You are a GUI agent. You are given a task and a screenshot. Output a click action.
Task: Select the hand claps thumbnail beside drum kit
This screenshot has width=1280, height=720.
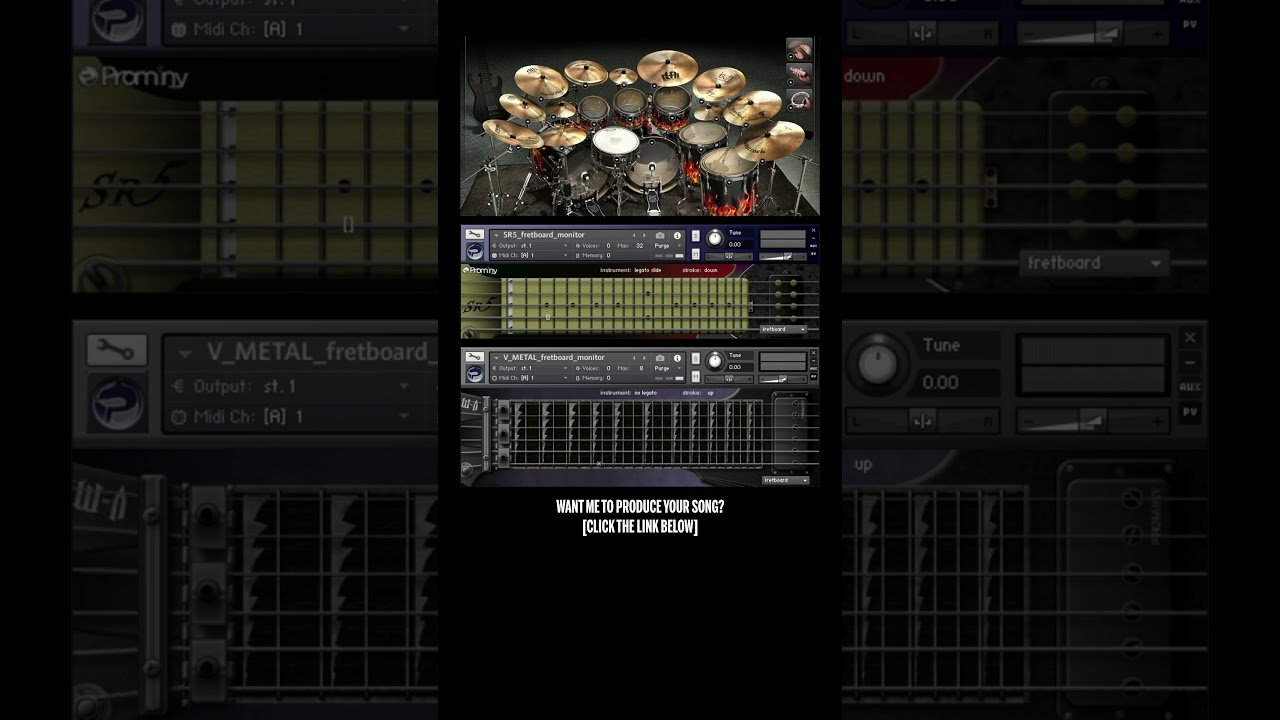click(799, 49)
